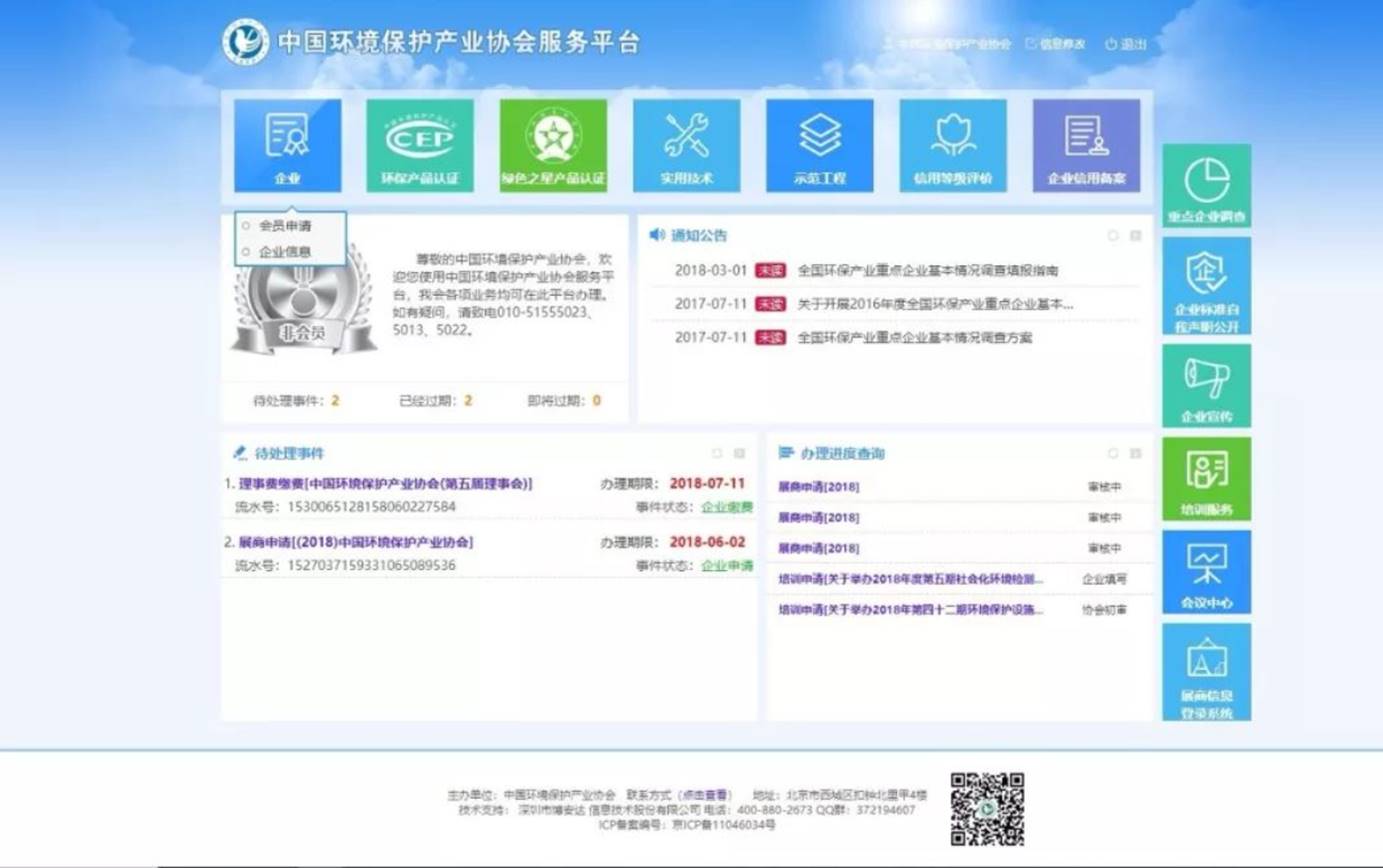Click the 已经过期 count value
The width and height of the screenshot is (1383, 868).
(467, 401)
